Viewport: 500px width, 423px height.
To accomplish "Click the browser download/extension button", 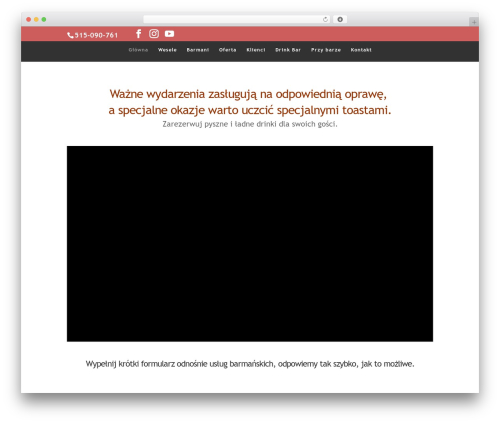I will pos(340,19).
